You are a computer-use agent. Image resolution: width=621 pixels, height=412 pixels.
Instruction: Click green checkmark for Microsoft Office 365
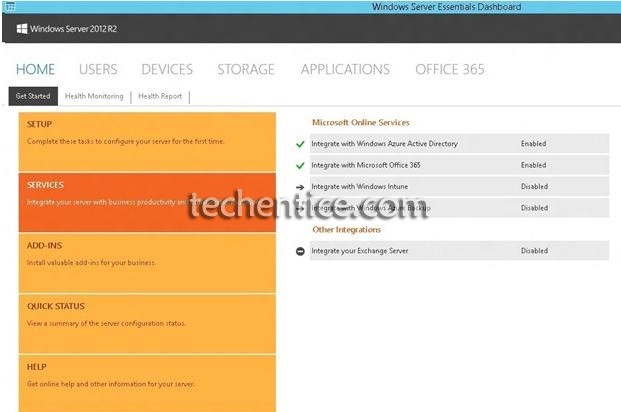coord(300,166)
